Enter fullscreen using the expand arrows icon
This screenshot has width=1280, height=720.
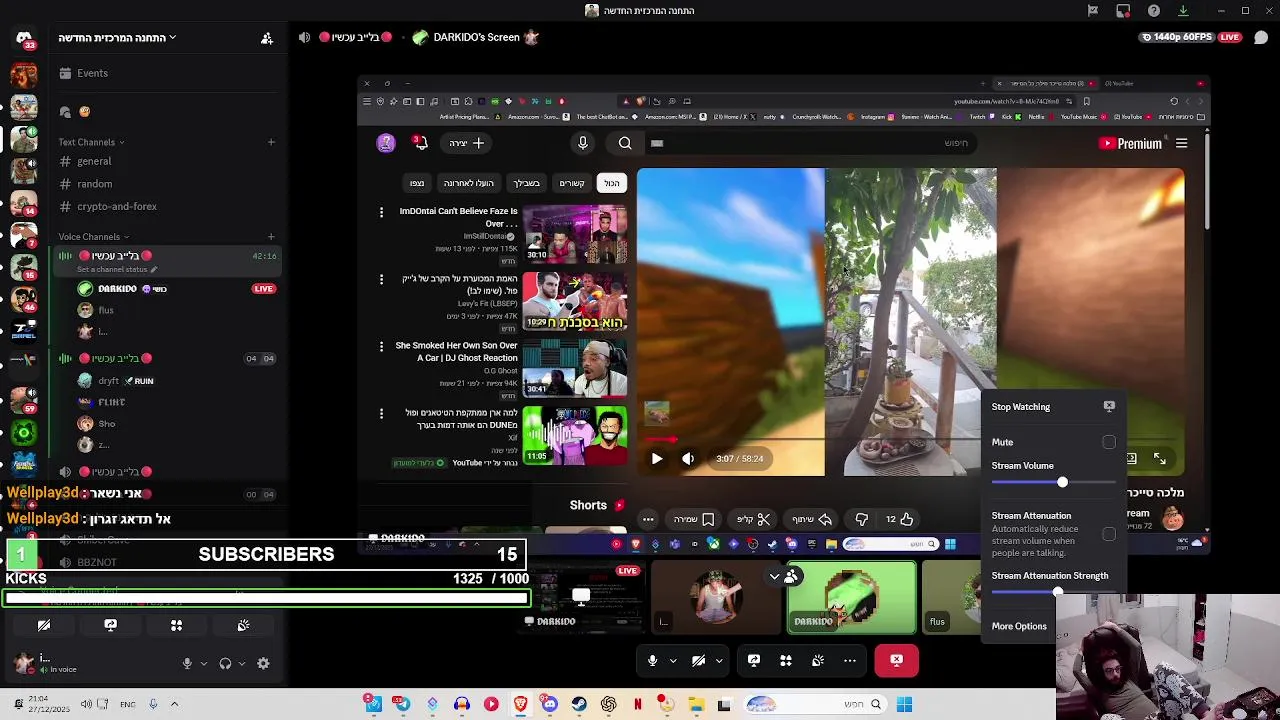(1159, 458)
